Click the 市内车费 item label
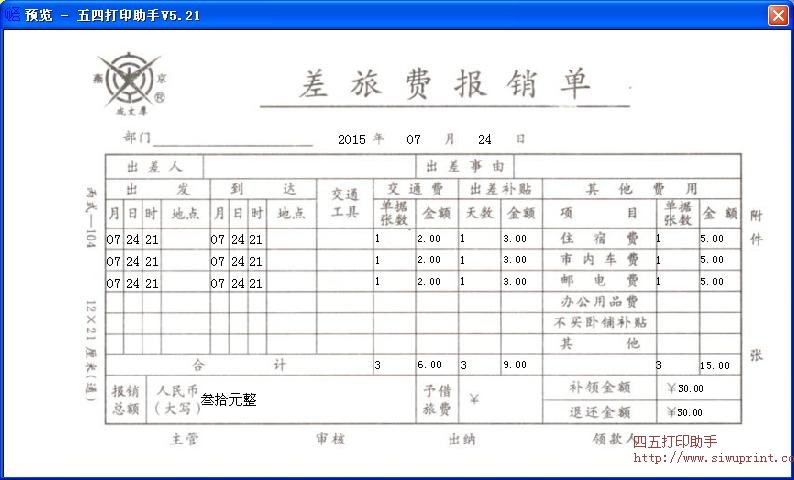Image resolution: width=794 pixels, height=480 pixels. tap(599, 260)
